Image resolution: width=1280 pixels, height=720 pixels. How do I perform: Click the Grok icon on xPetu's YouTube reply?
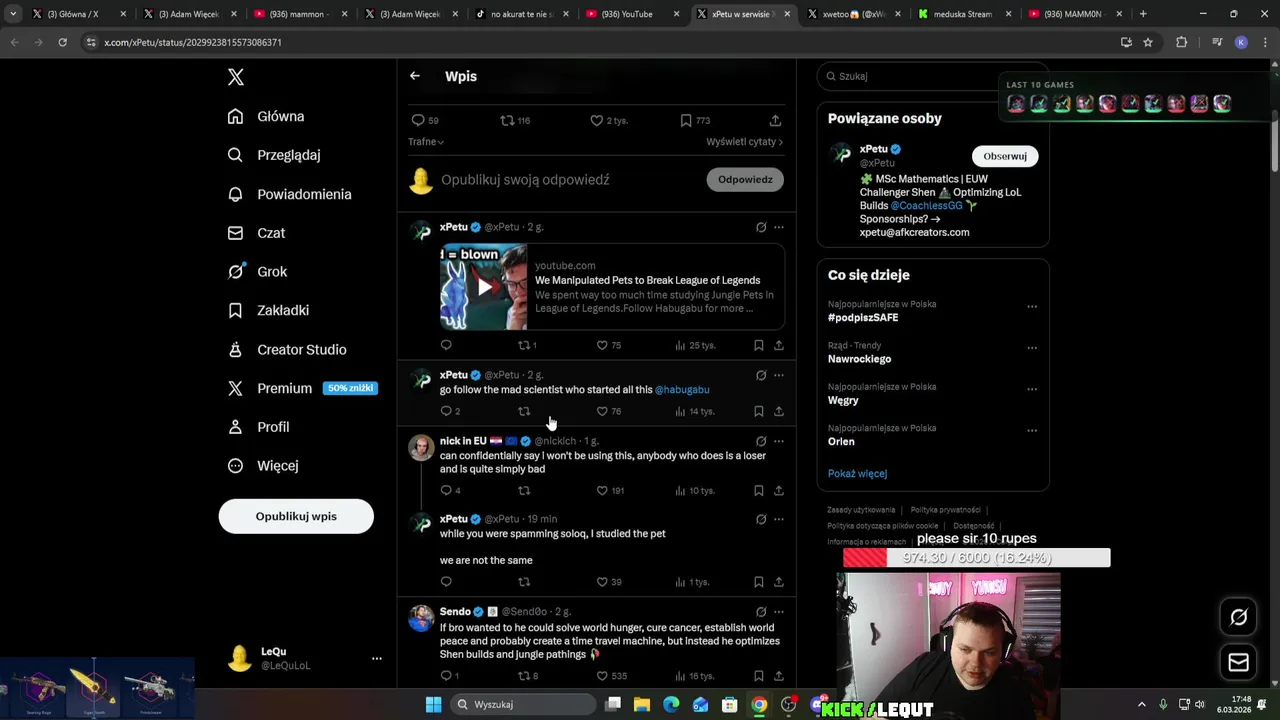[x=761, y=227]
